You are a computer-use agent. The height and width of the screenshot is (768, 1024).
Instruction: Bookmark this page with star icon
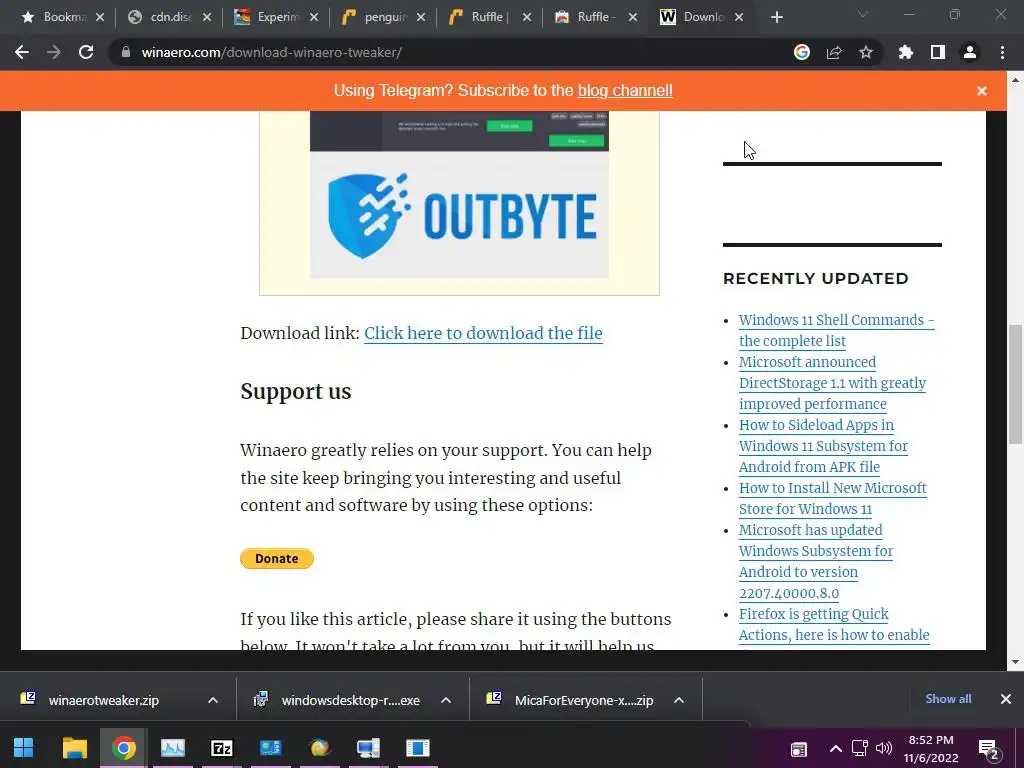tap(866, 52)
